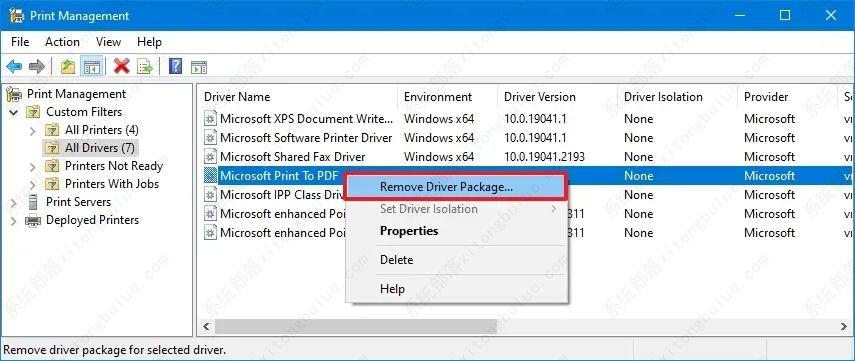
Task: Click the Print Management root node icon
Action: tap(14, 94)
